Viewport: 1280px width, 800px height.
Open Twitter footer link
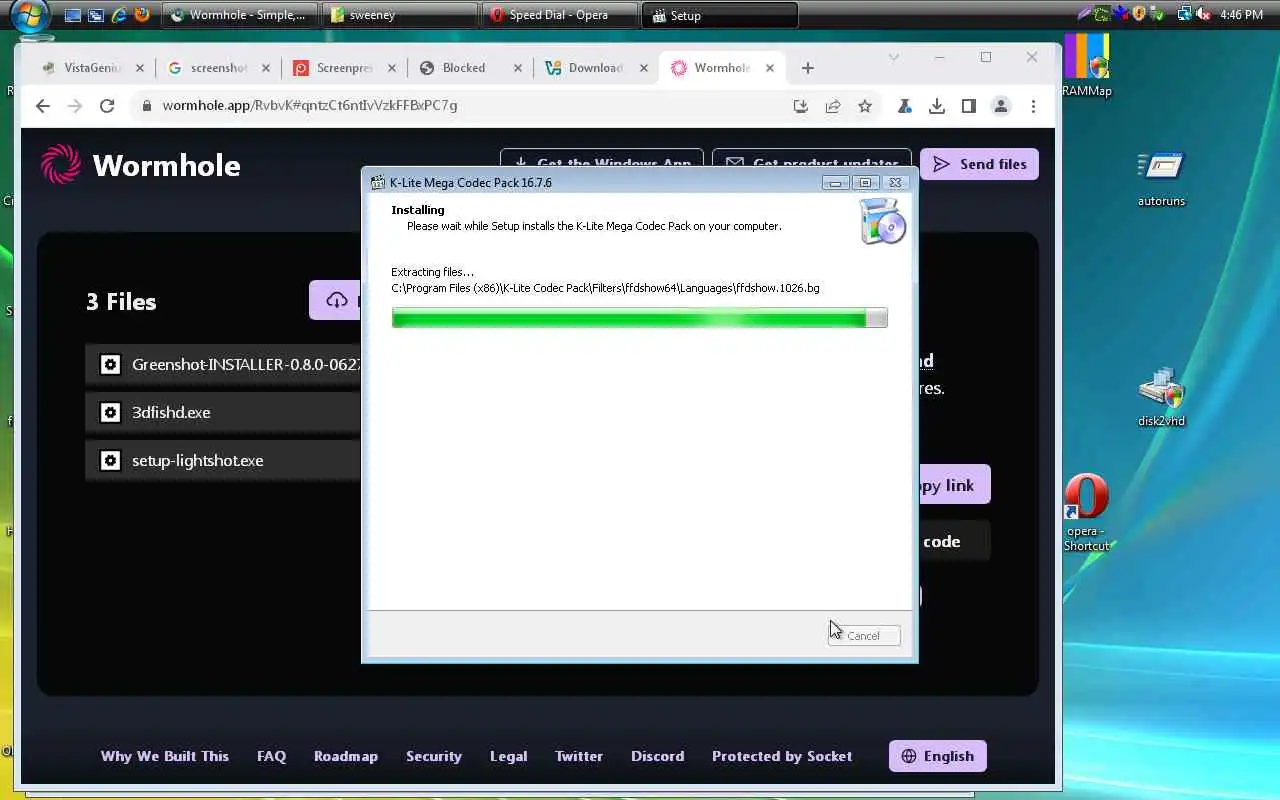(x=579, y=756)
